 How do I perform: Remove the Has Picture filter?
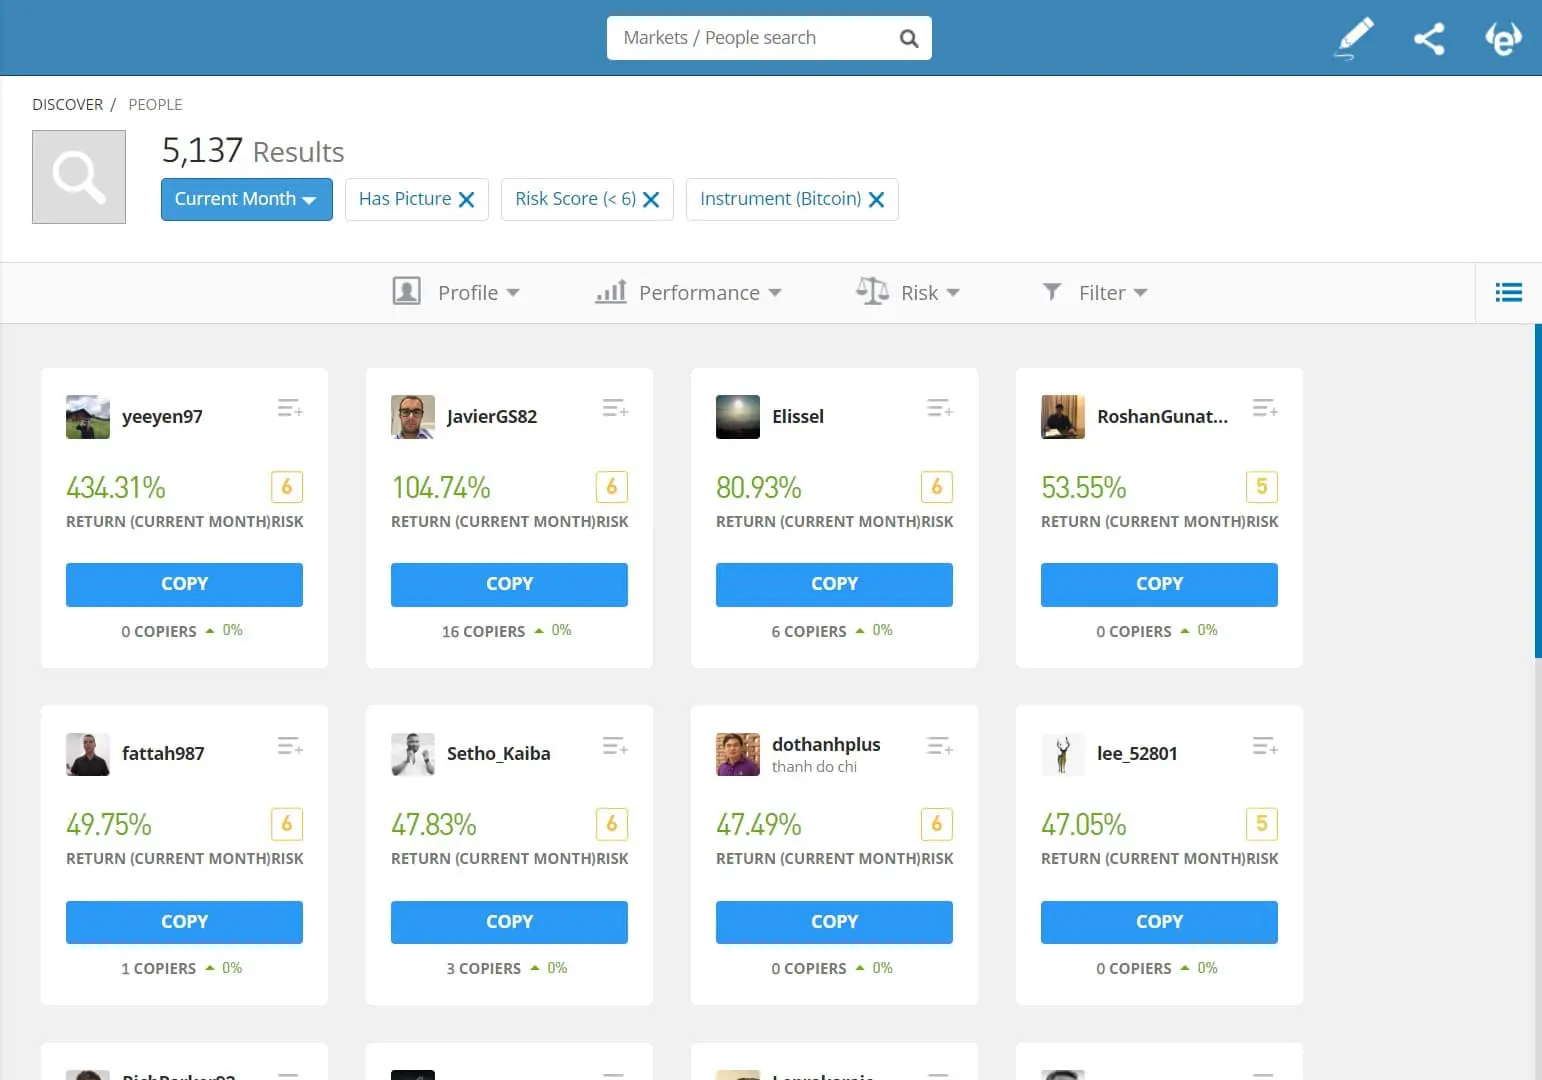pyautogui.click(x=466, y=199)
